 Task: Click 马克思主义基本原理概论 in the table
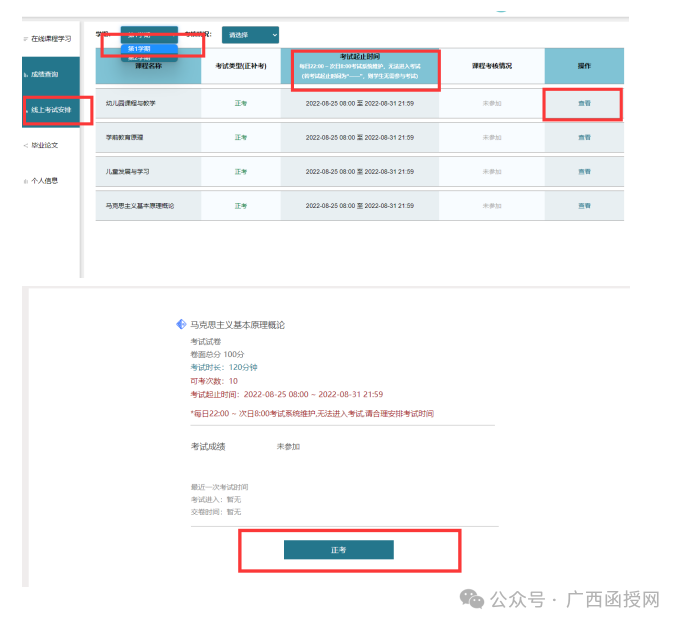(139, 206)
